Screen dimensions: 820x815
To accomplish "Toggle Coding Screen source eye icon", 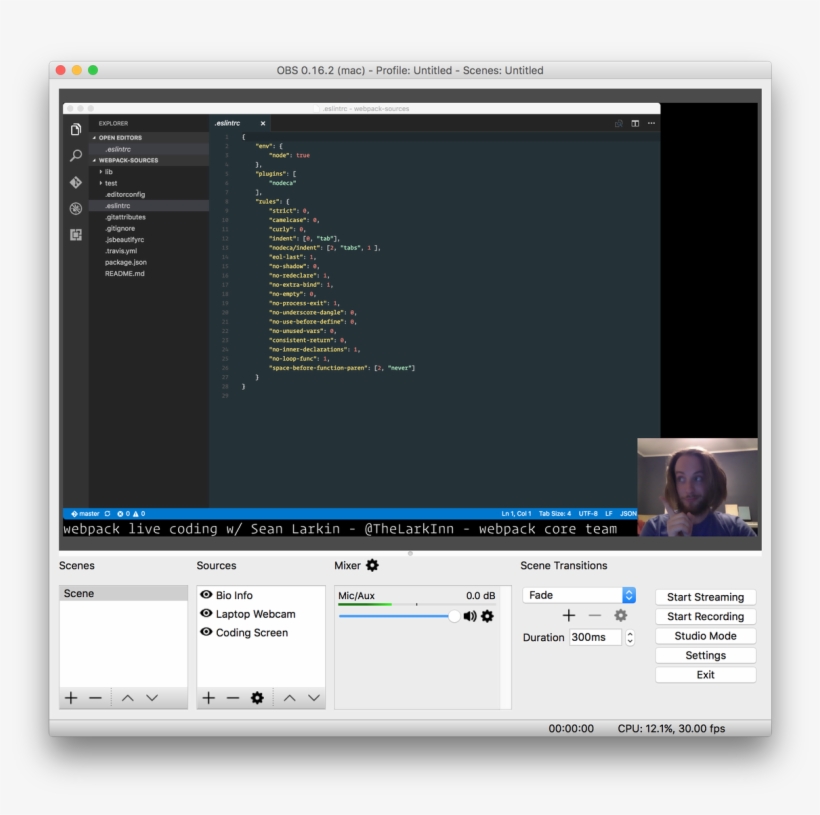I will coord(206,633).
